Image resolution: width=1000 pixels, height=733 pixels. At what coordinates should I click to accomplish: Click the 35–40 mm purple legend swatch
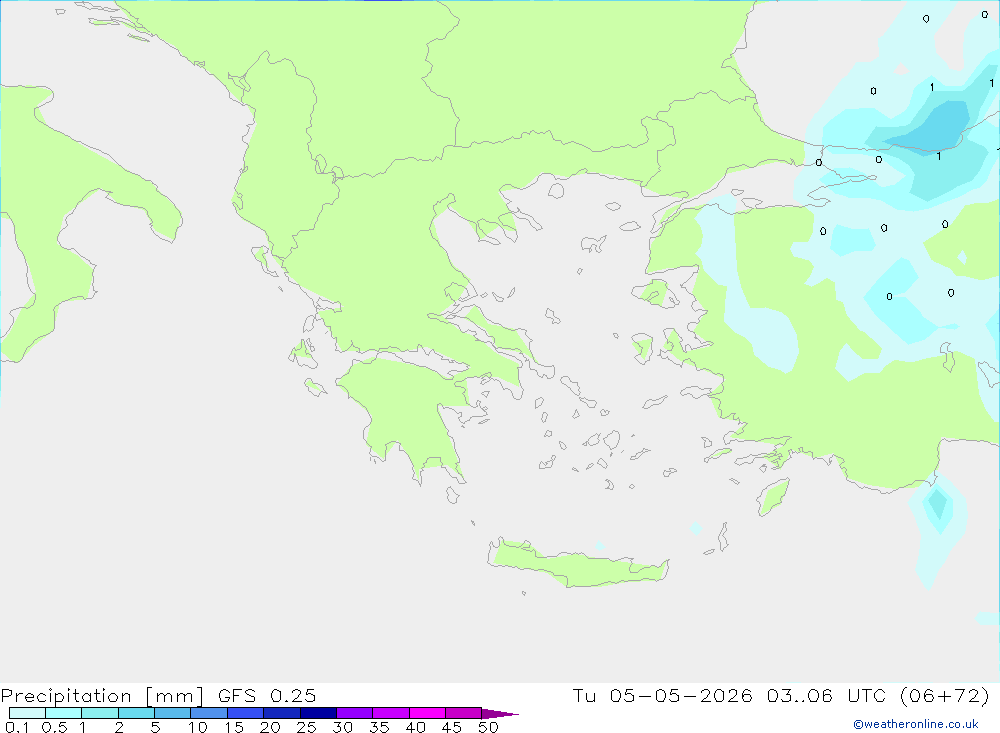pyautogui.click(x=391, y=713)
